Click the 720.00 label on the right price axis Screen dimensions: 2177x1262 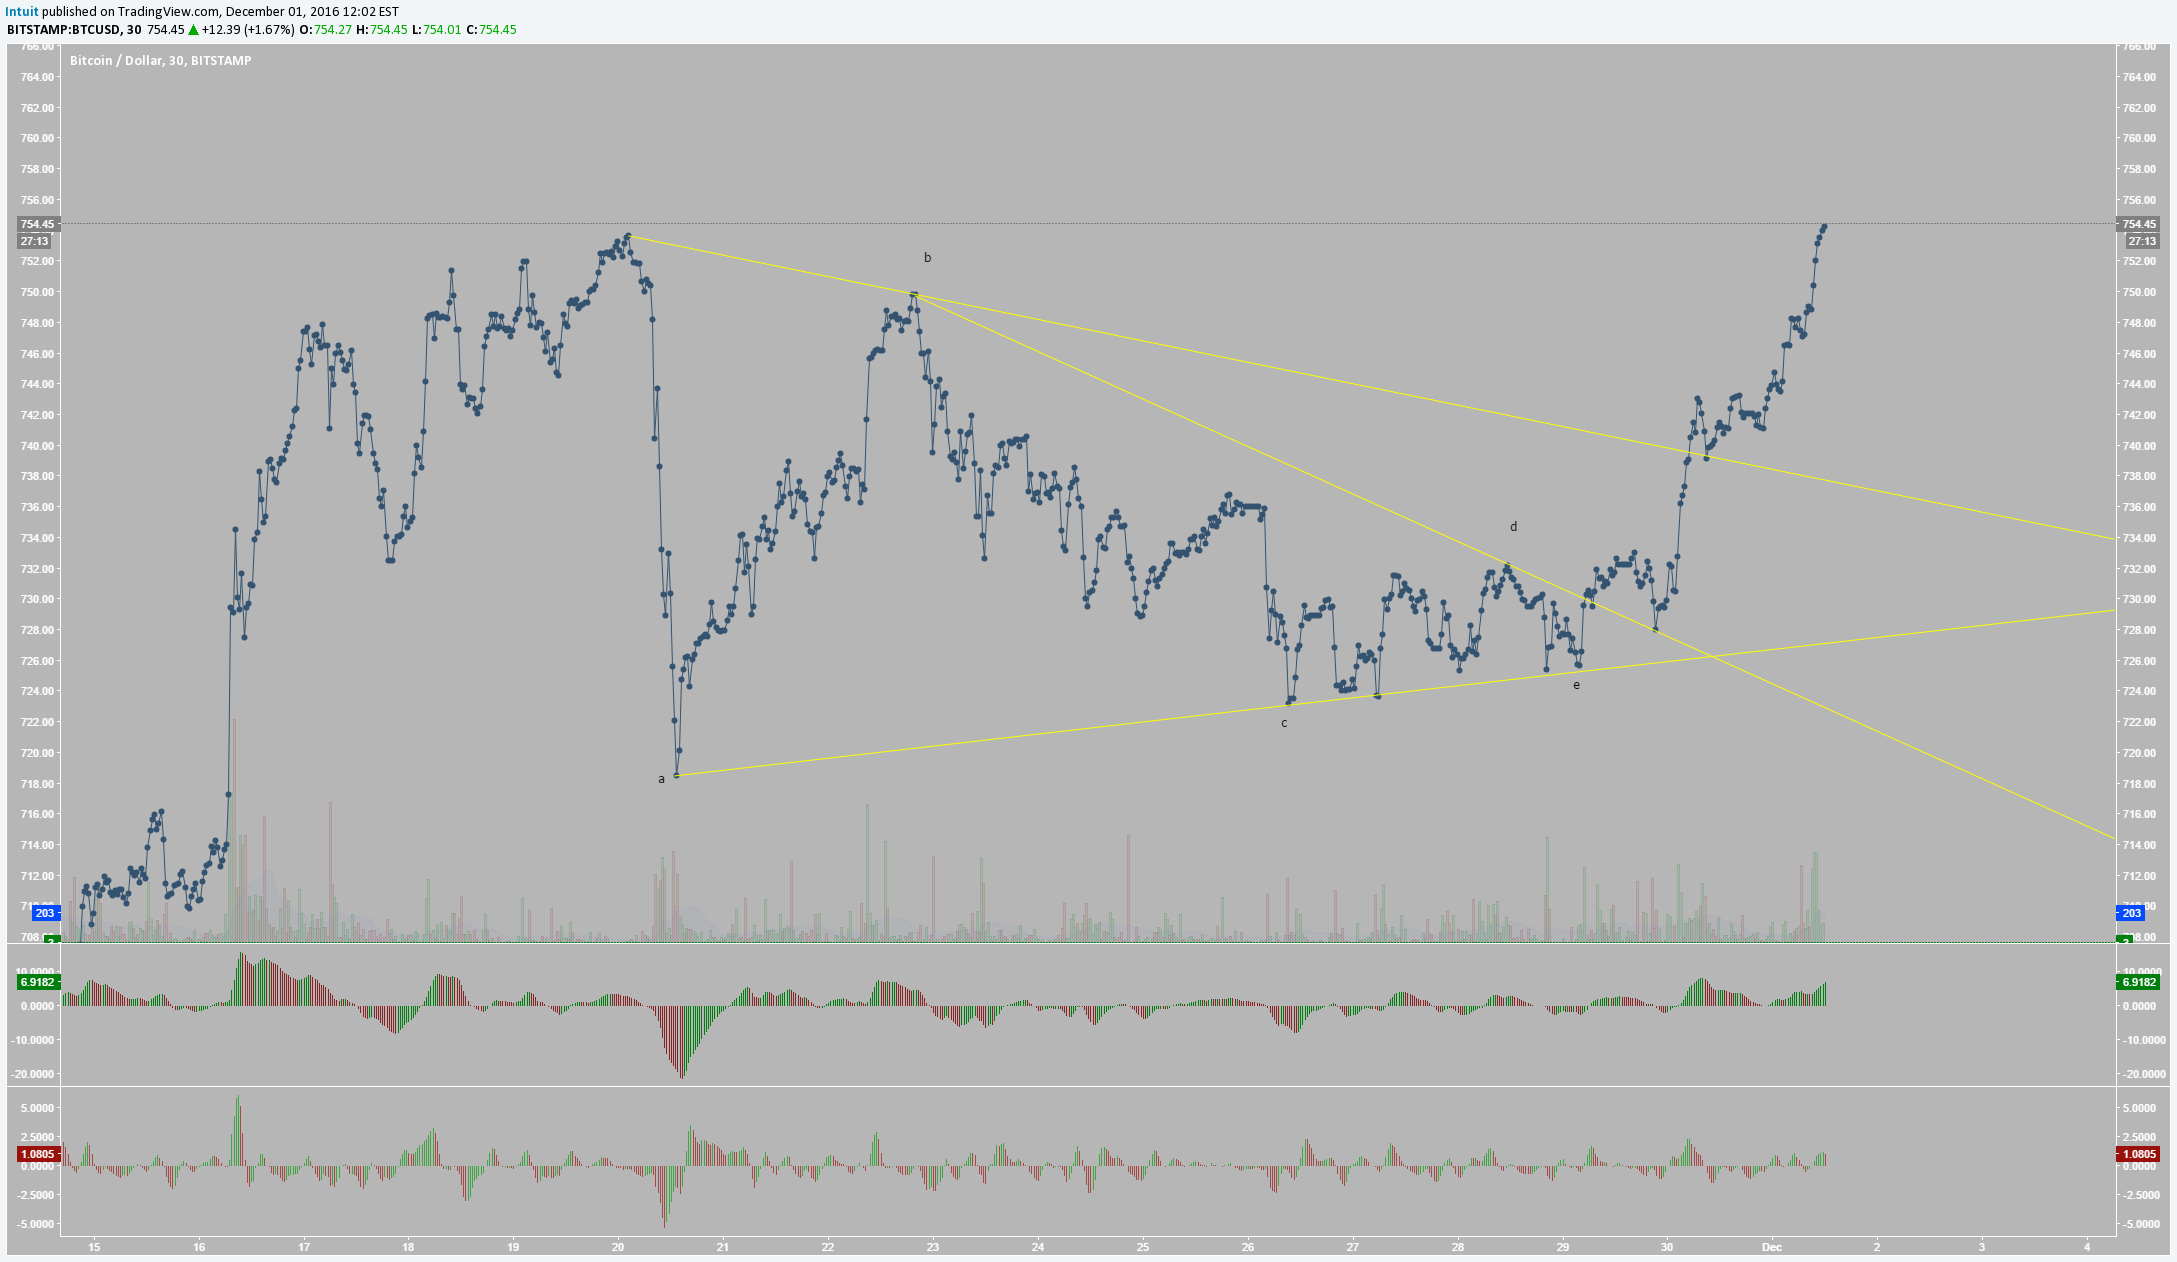tap(2138, 753)
